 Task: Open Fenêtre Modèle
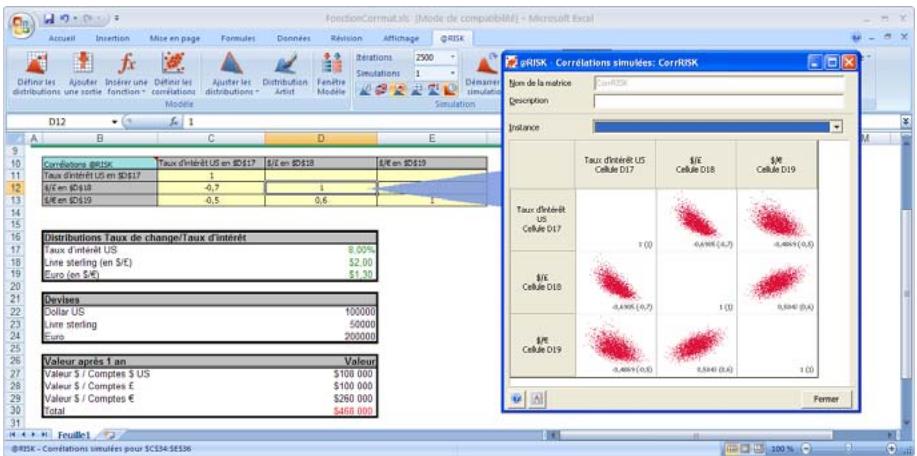click(x=328, y=62)
